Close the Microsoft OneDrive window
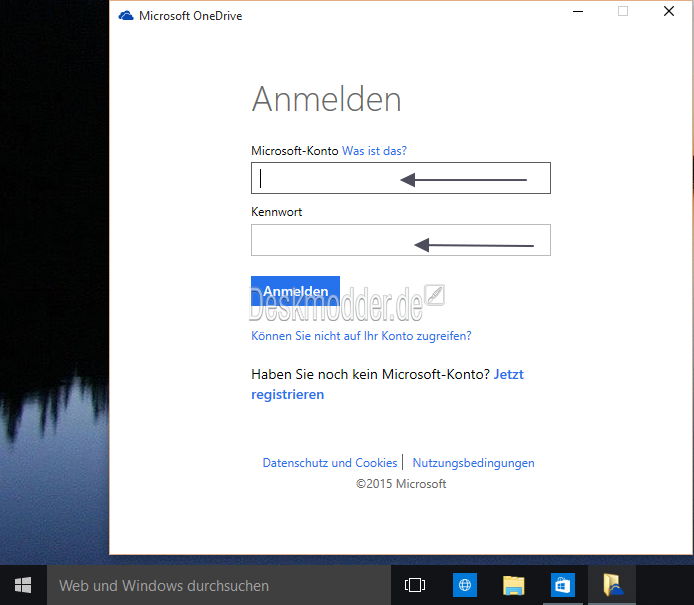Image resolution: width=694 pixels, height=605 pixels. tap(669, 12)
